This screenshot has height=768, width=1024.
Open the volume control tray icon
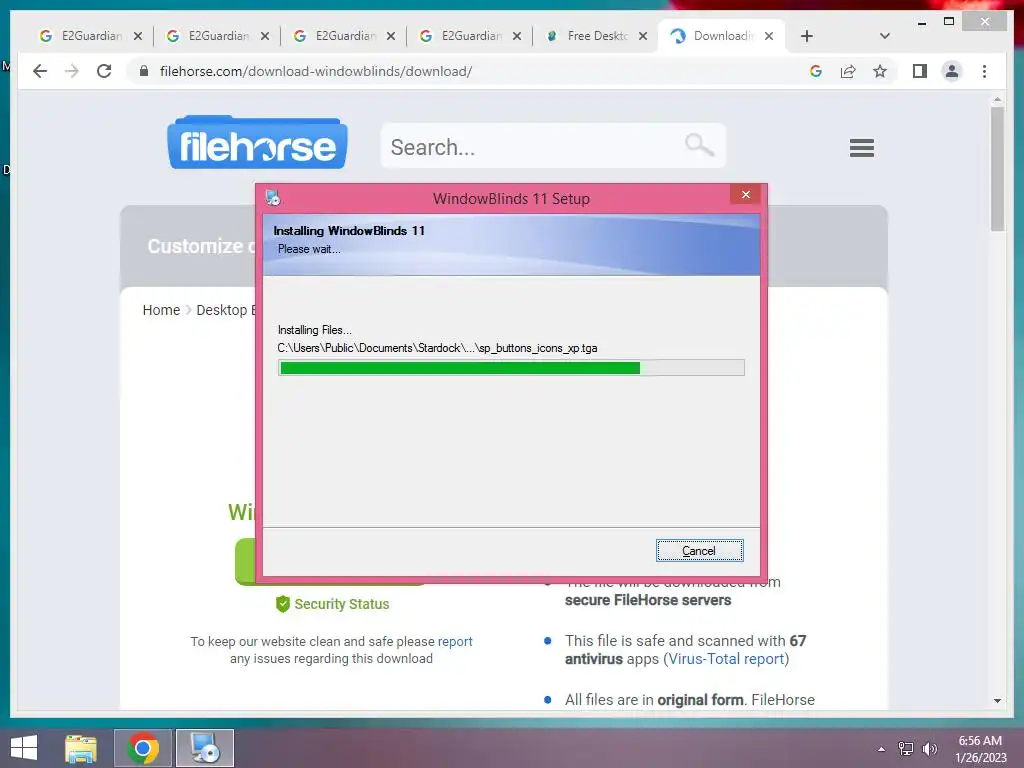point(929,749)
